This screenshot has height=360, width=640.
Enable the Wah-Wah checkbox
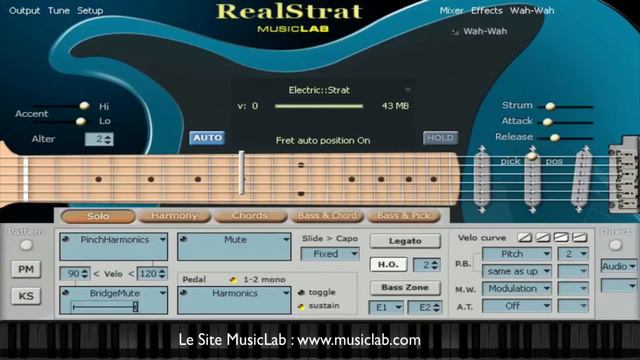click(x=456, y=31)
